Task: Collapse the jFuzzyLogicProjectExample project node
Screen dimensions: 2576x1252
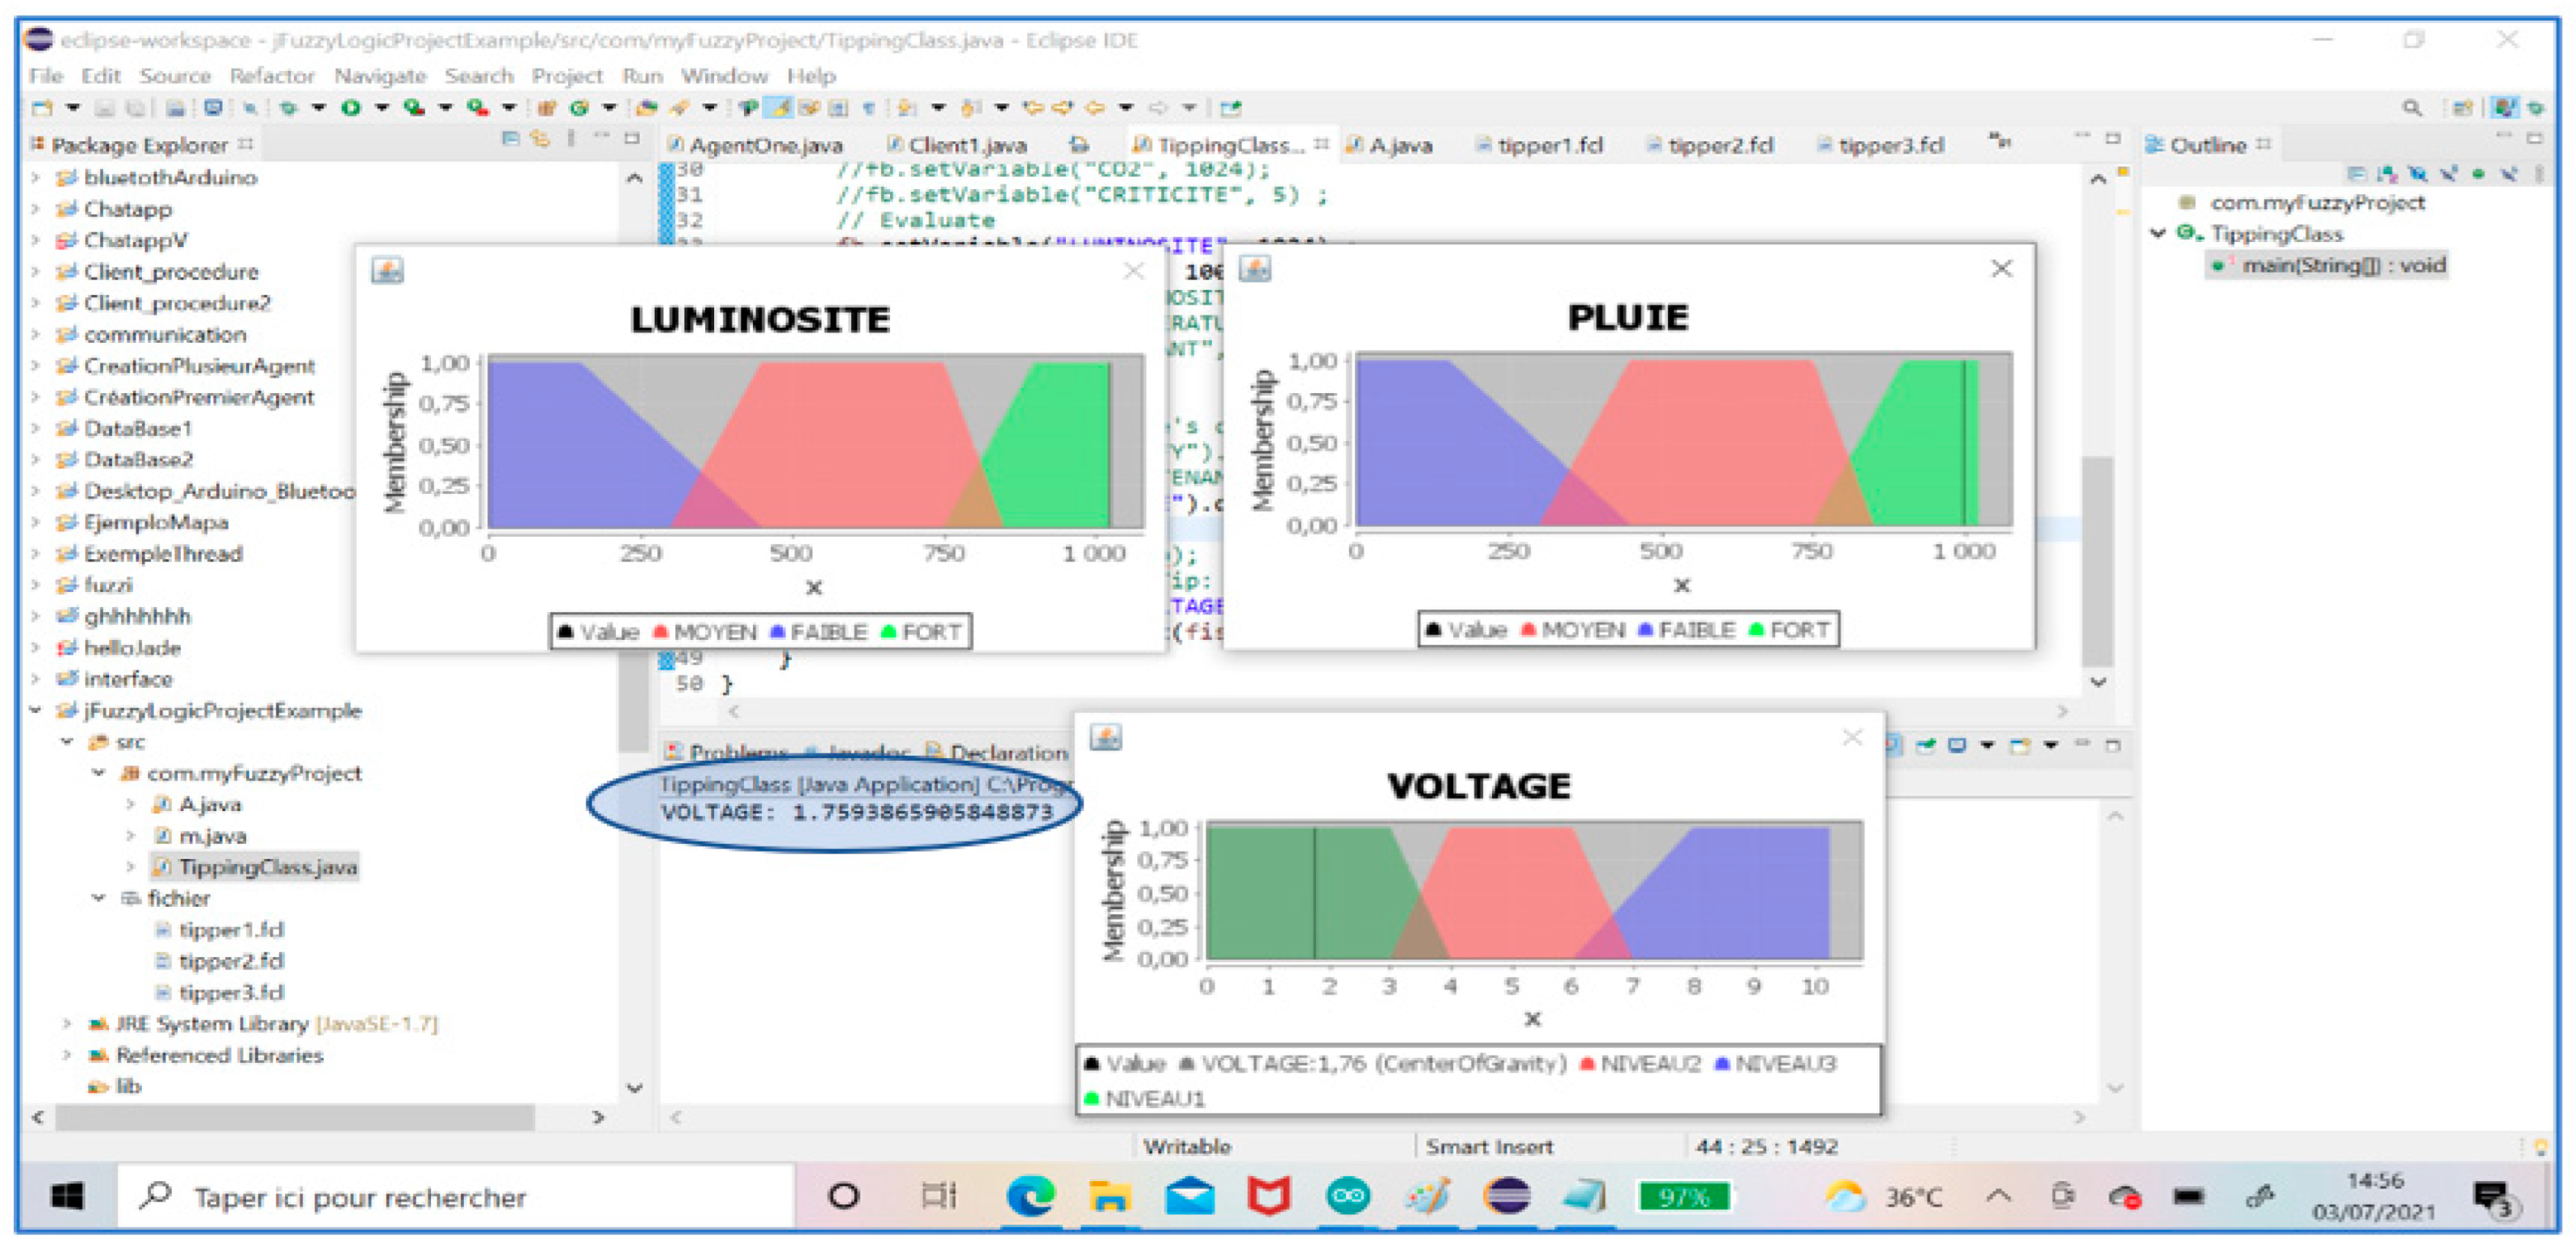Action: pyautogui.click(x=36, y=710)
